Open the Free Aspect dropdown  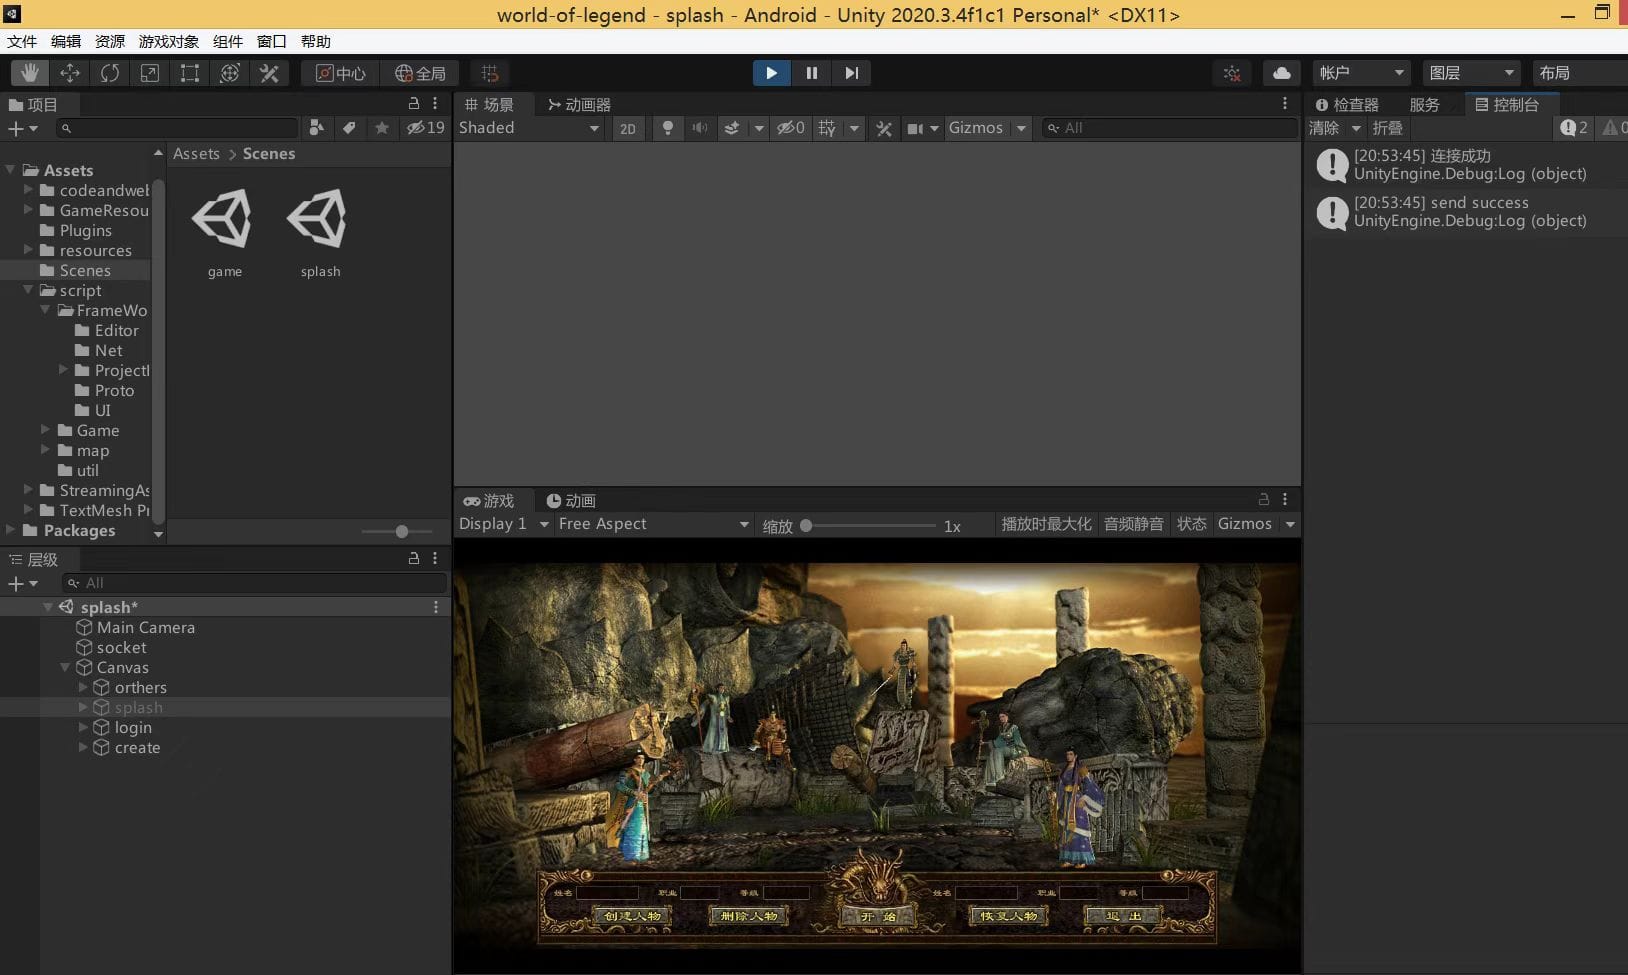click(654, 524)
